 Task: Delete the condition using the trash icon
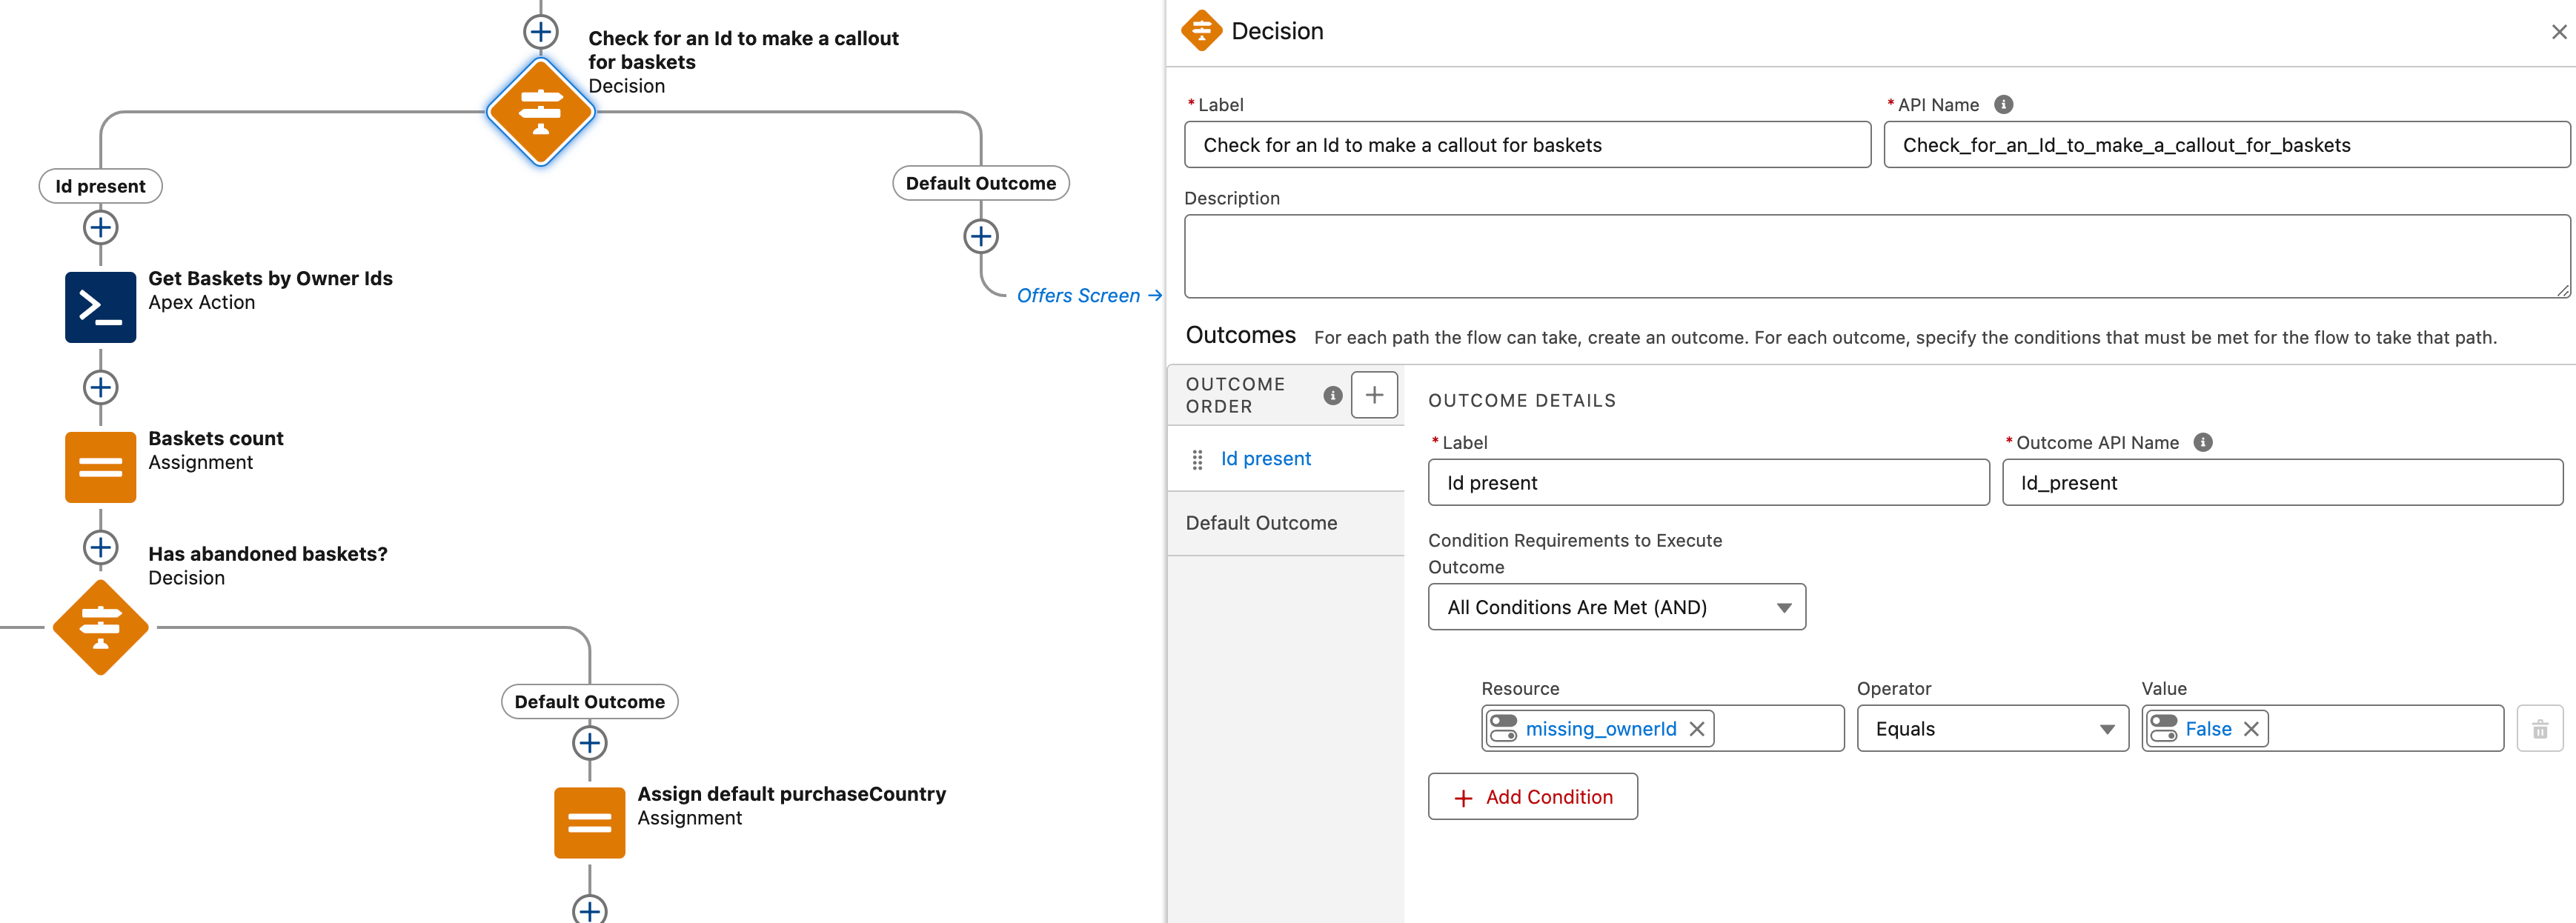coord(2539,729)
